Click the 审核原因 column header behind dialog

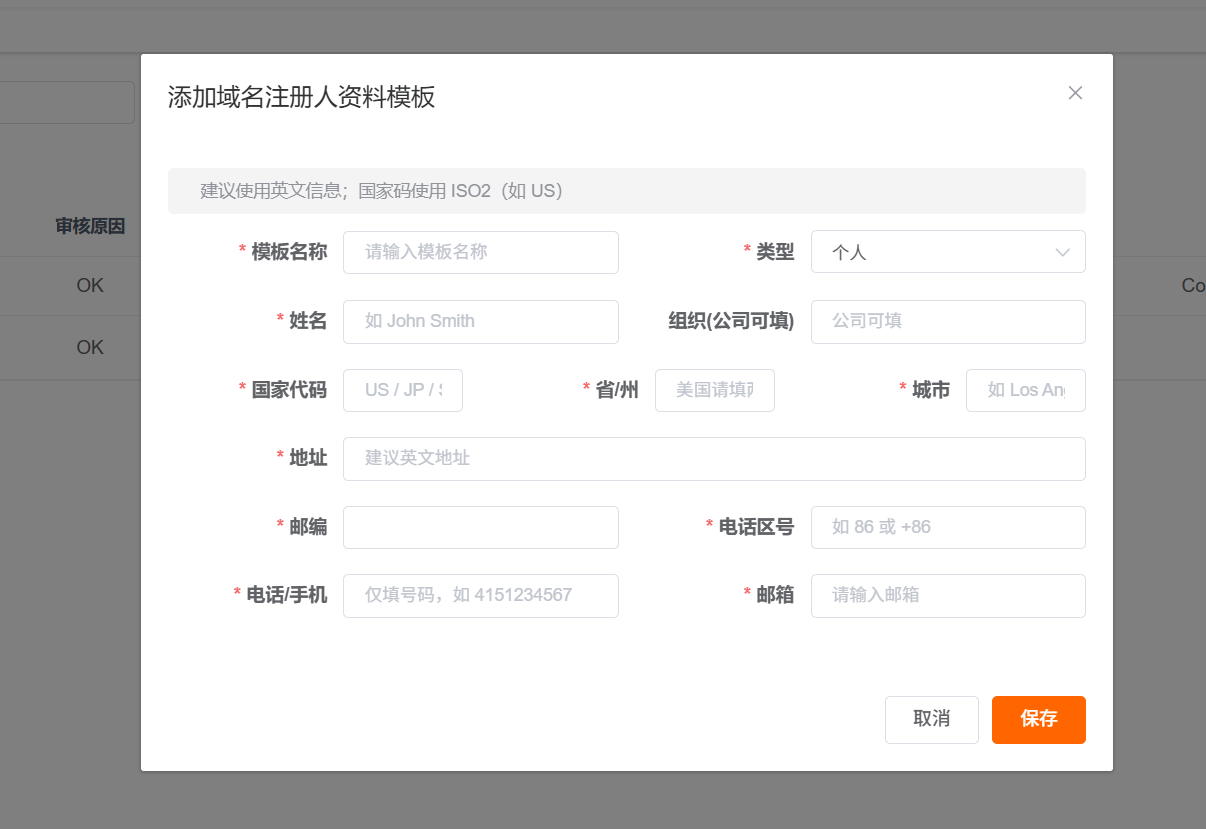pyautogui.click(x=90, y=226)
